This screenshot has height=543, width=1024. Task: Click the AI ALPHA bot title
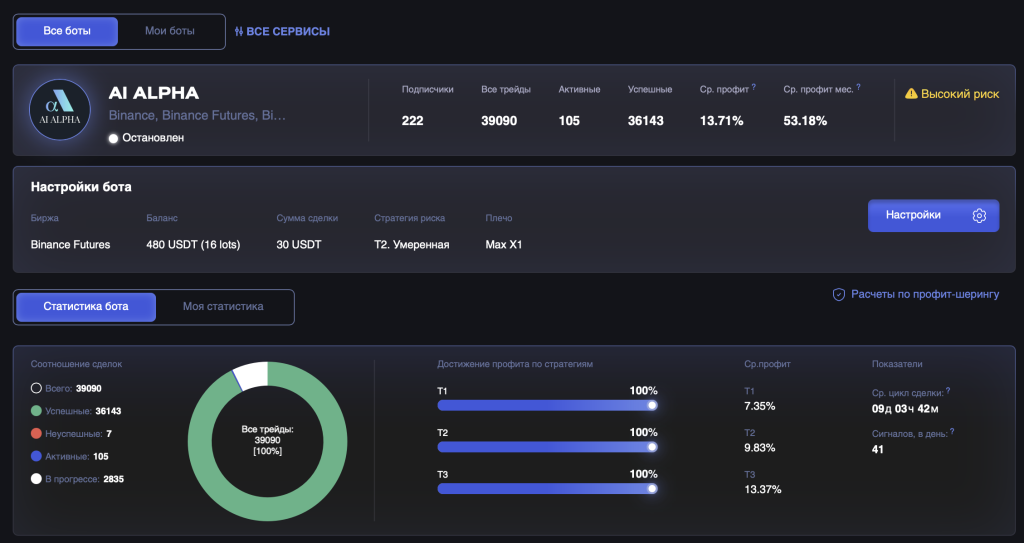pyautogui.click(x=153, y=93)
